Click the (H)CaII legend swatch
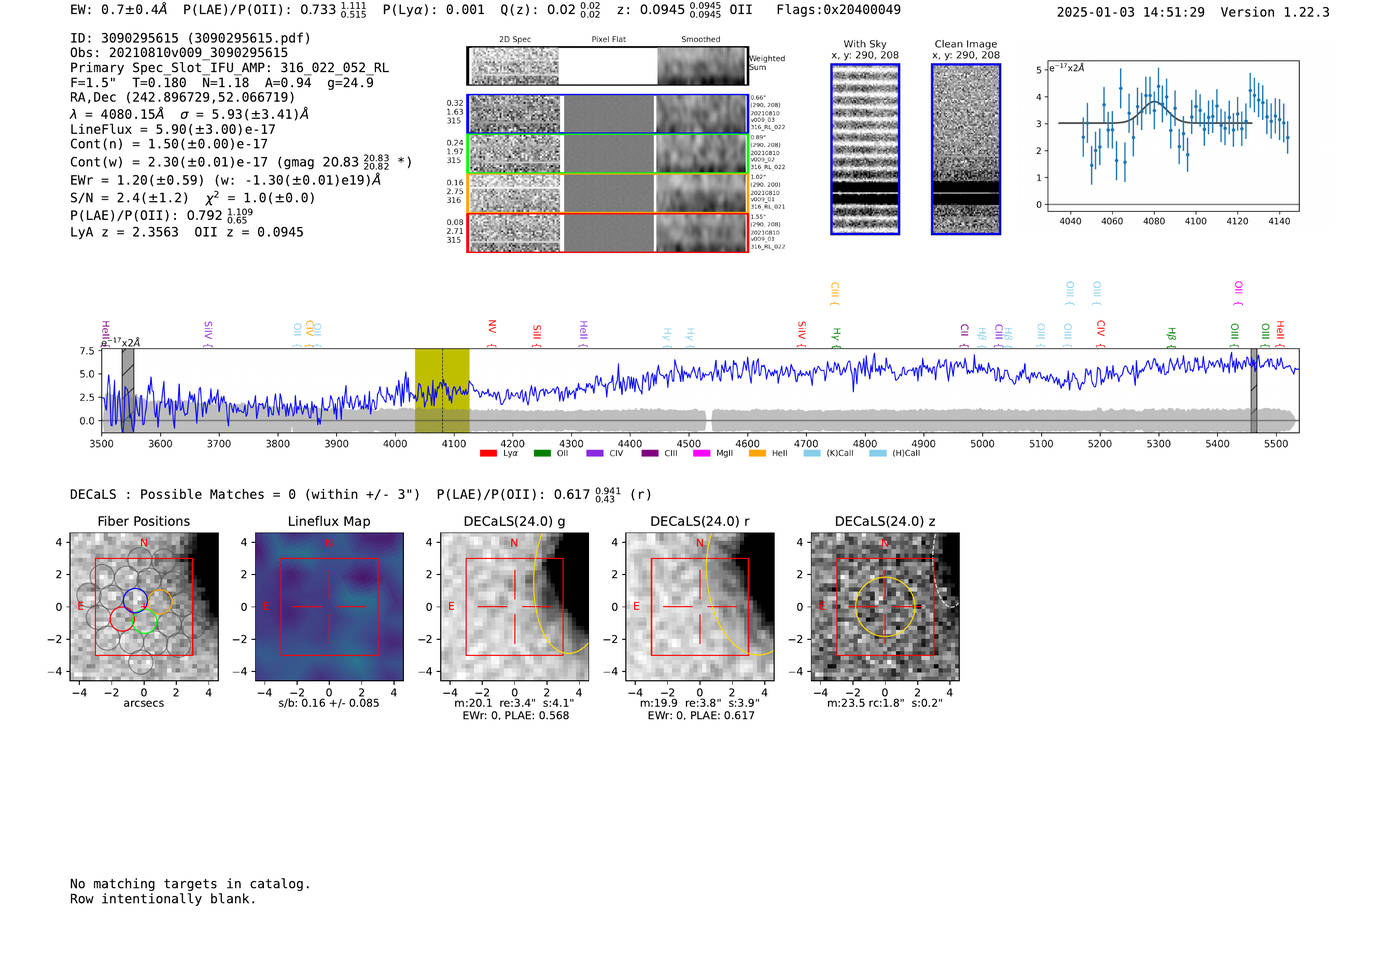 coord(878,454)
